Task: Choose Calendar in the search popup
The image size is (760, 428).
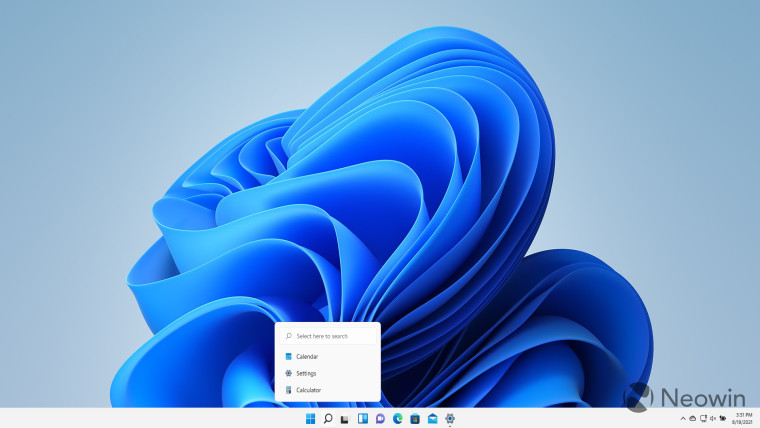Action: (328, 356)
